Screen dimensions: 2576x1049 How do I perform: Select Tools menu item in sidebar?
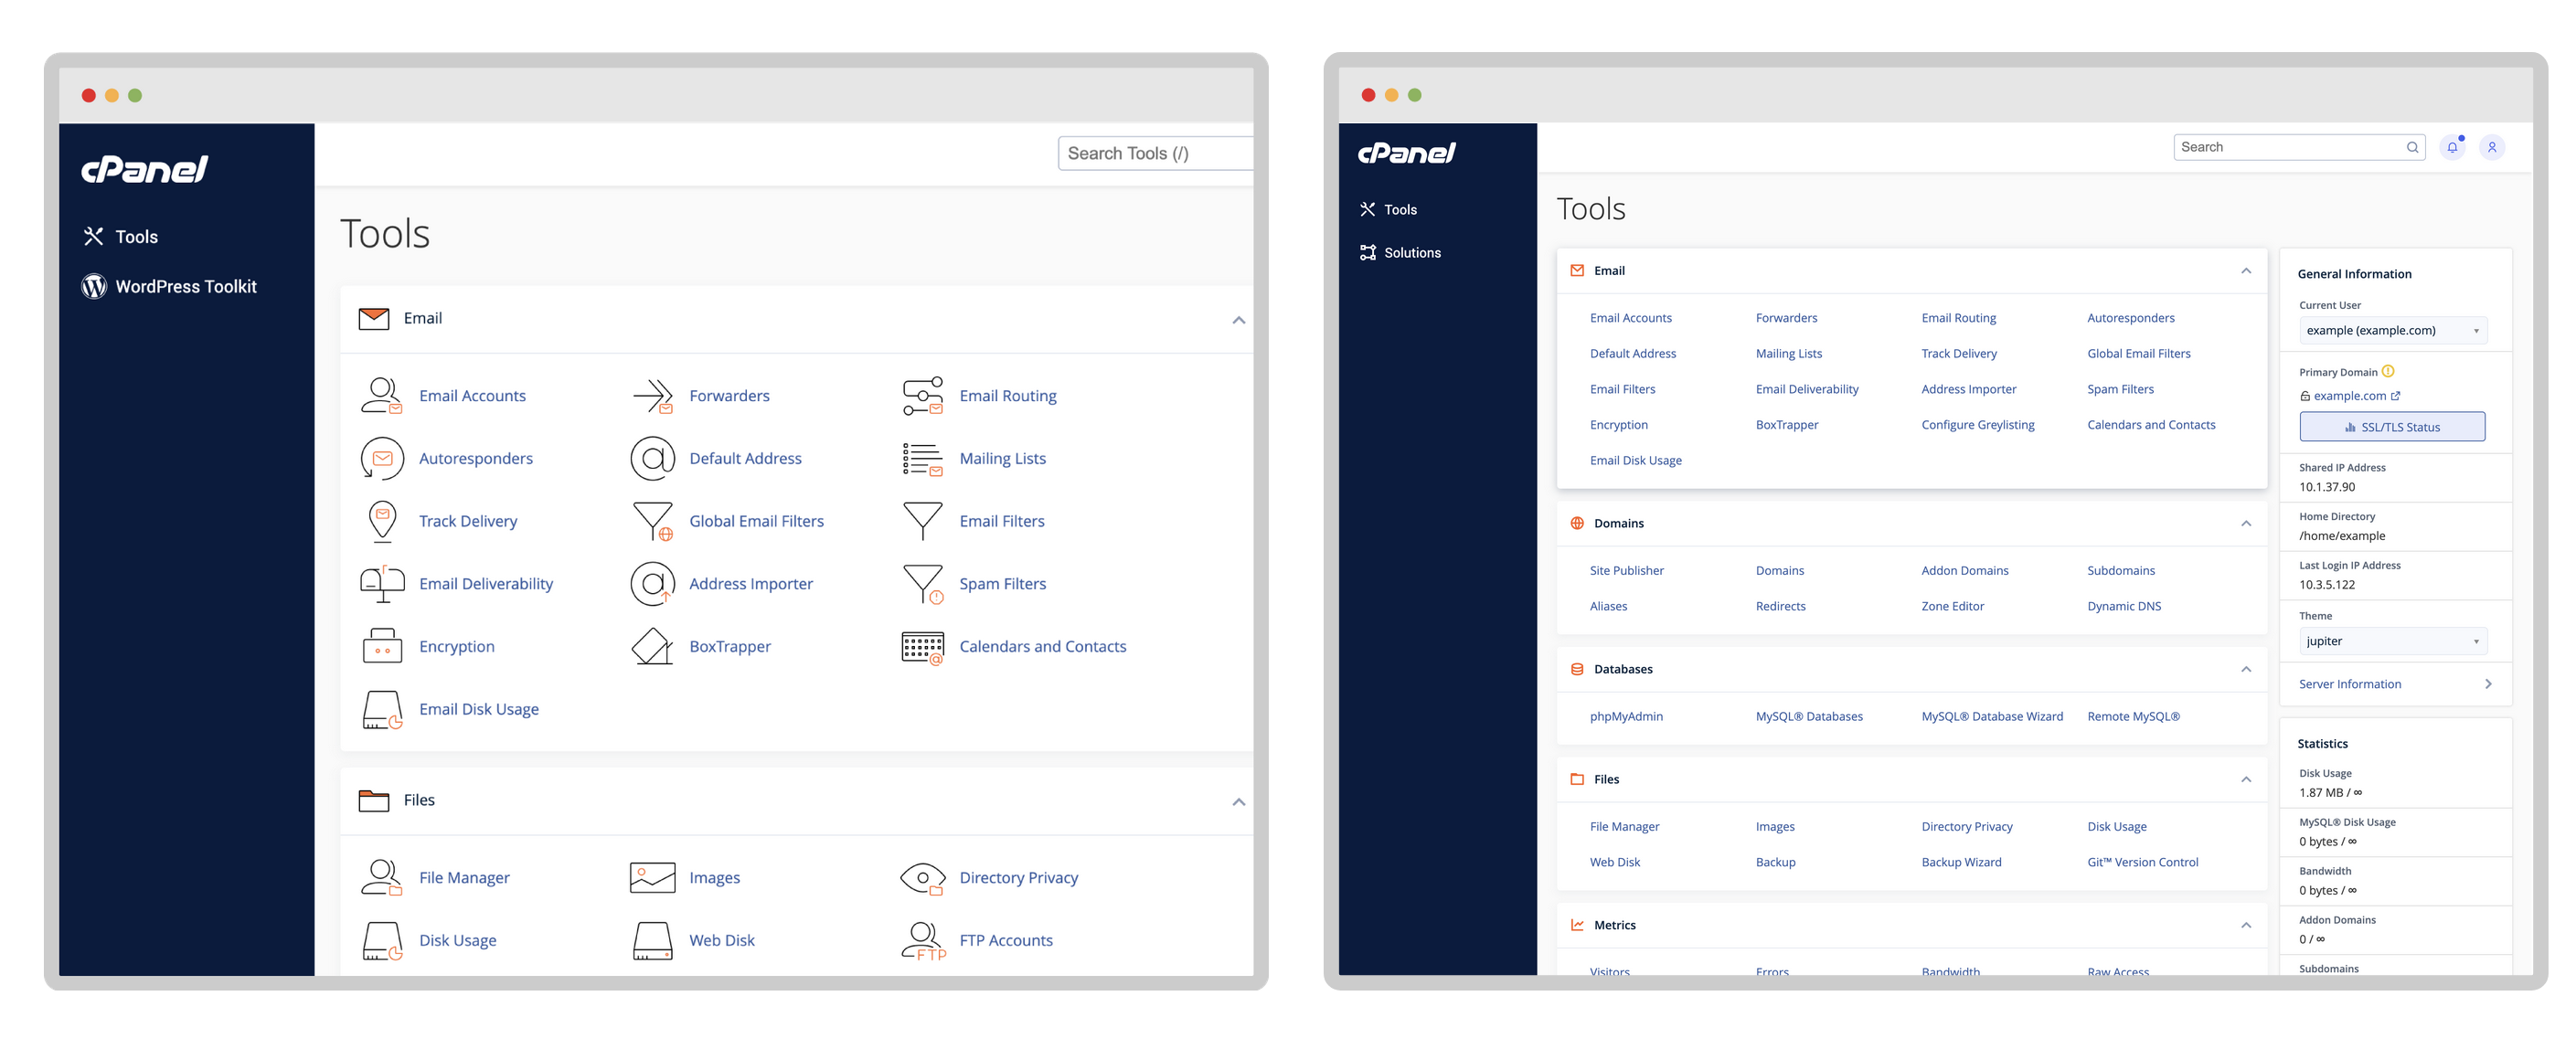[1398, 208]
